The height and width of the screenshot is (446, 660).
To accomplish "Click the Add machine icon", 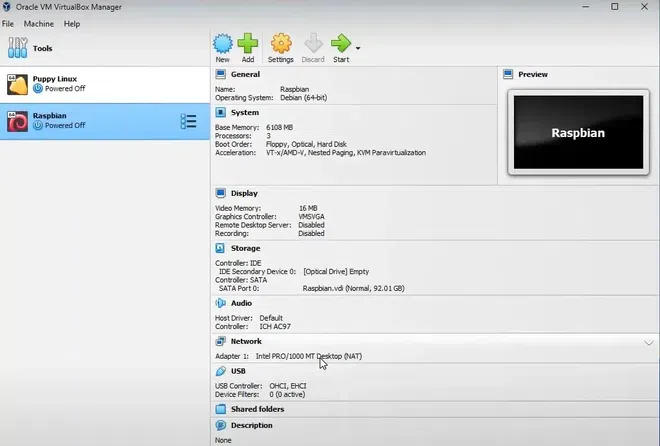I will click(x=248, y=43).
